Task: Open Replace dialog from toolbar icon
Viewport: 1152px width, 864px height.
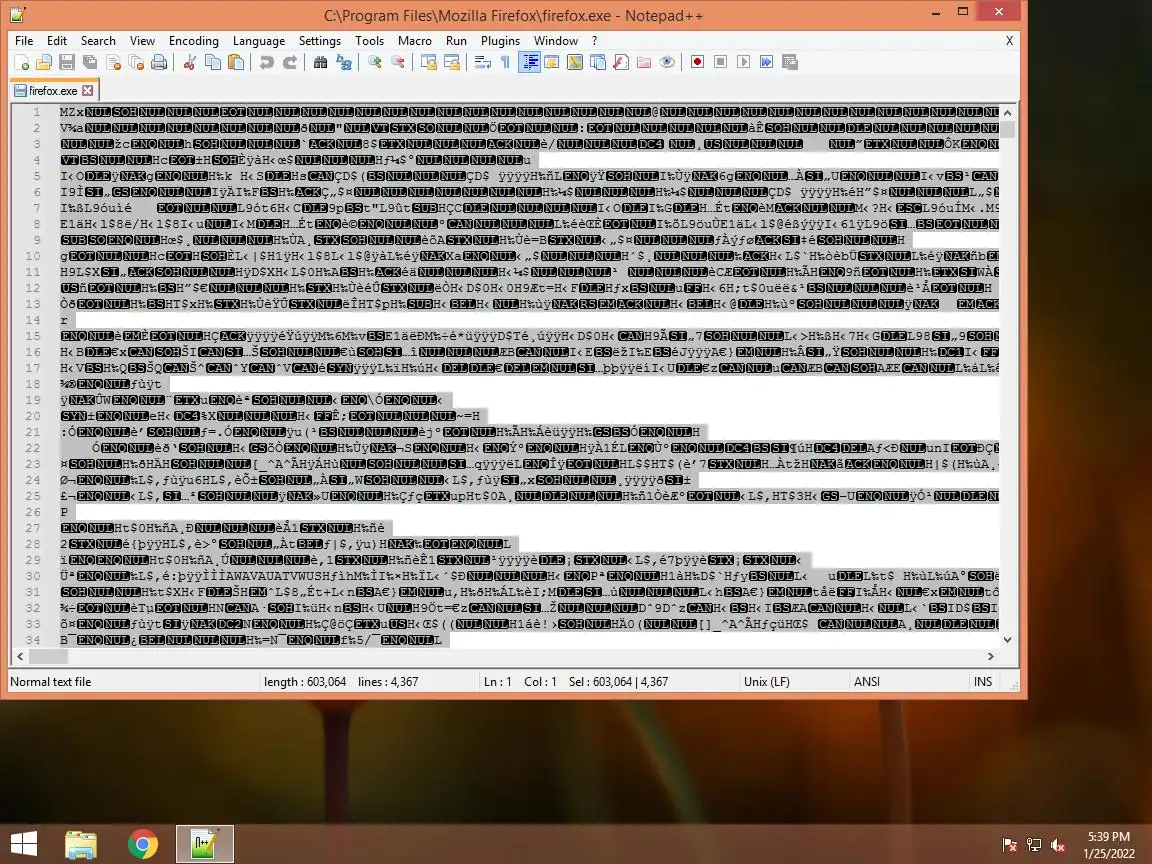Action: 343,62
